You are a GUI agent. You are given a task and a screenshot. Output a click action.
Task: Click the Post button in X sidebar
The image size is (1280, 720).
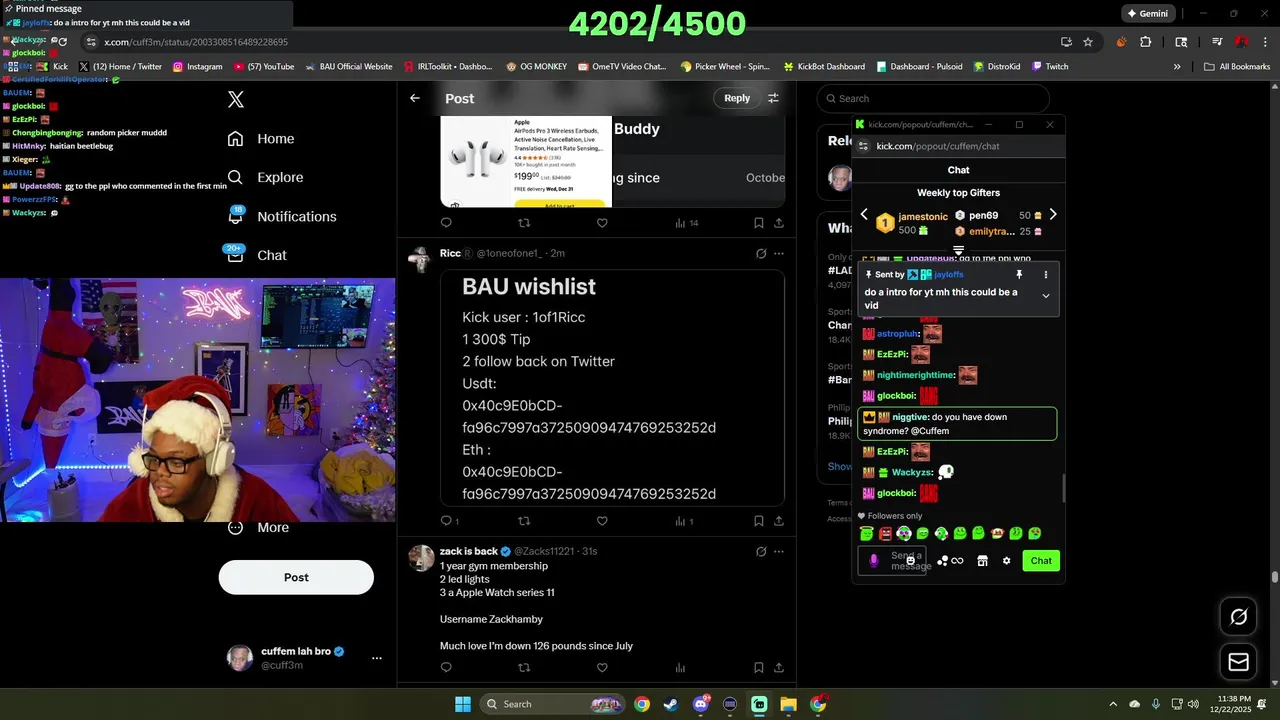click(x=296, y=577)
